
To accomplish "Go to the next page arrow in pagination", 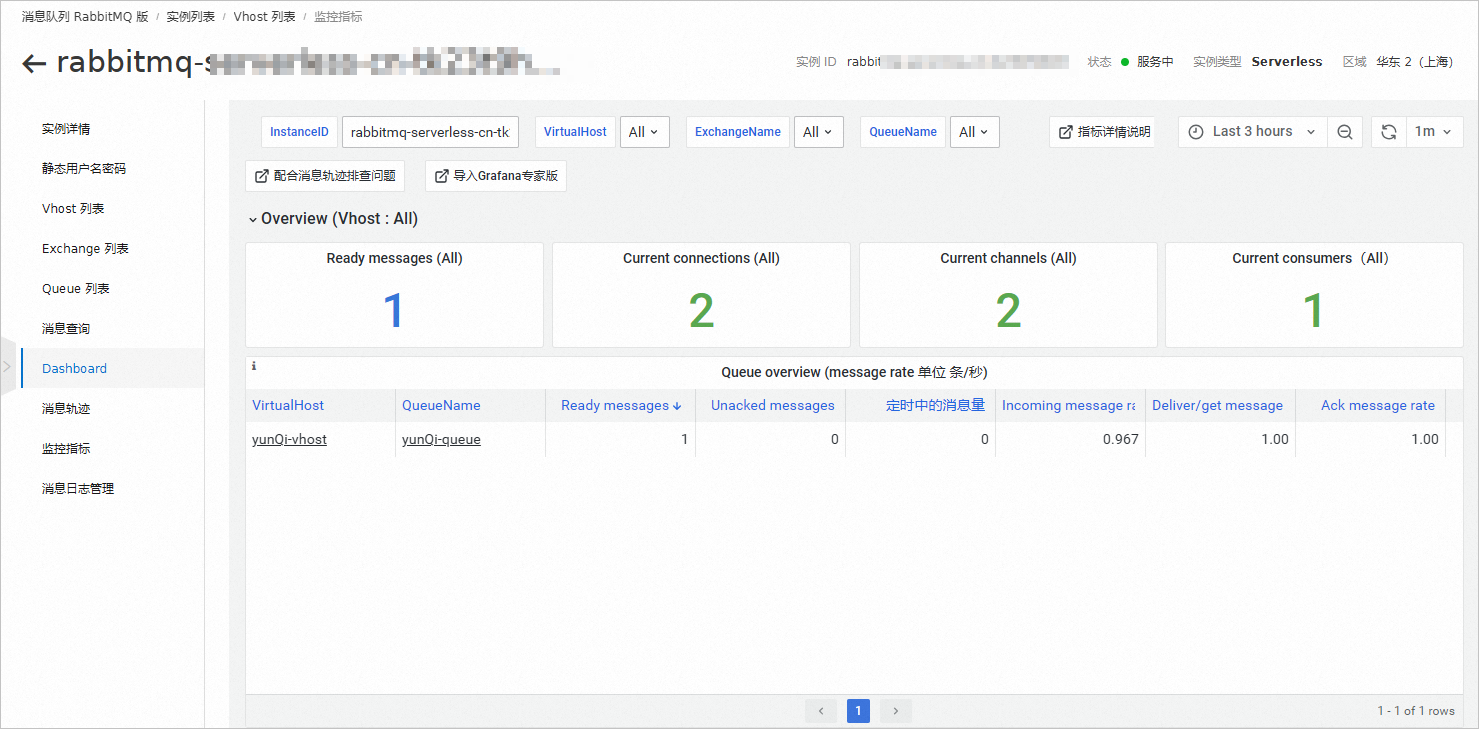I will (x=896, y=711).
